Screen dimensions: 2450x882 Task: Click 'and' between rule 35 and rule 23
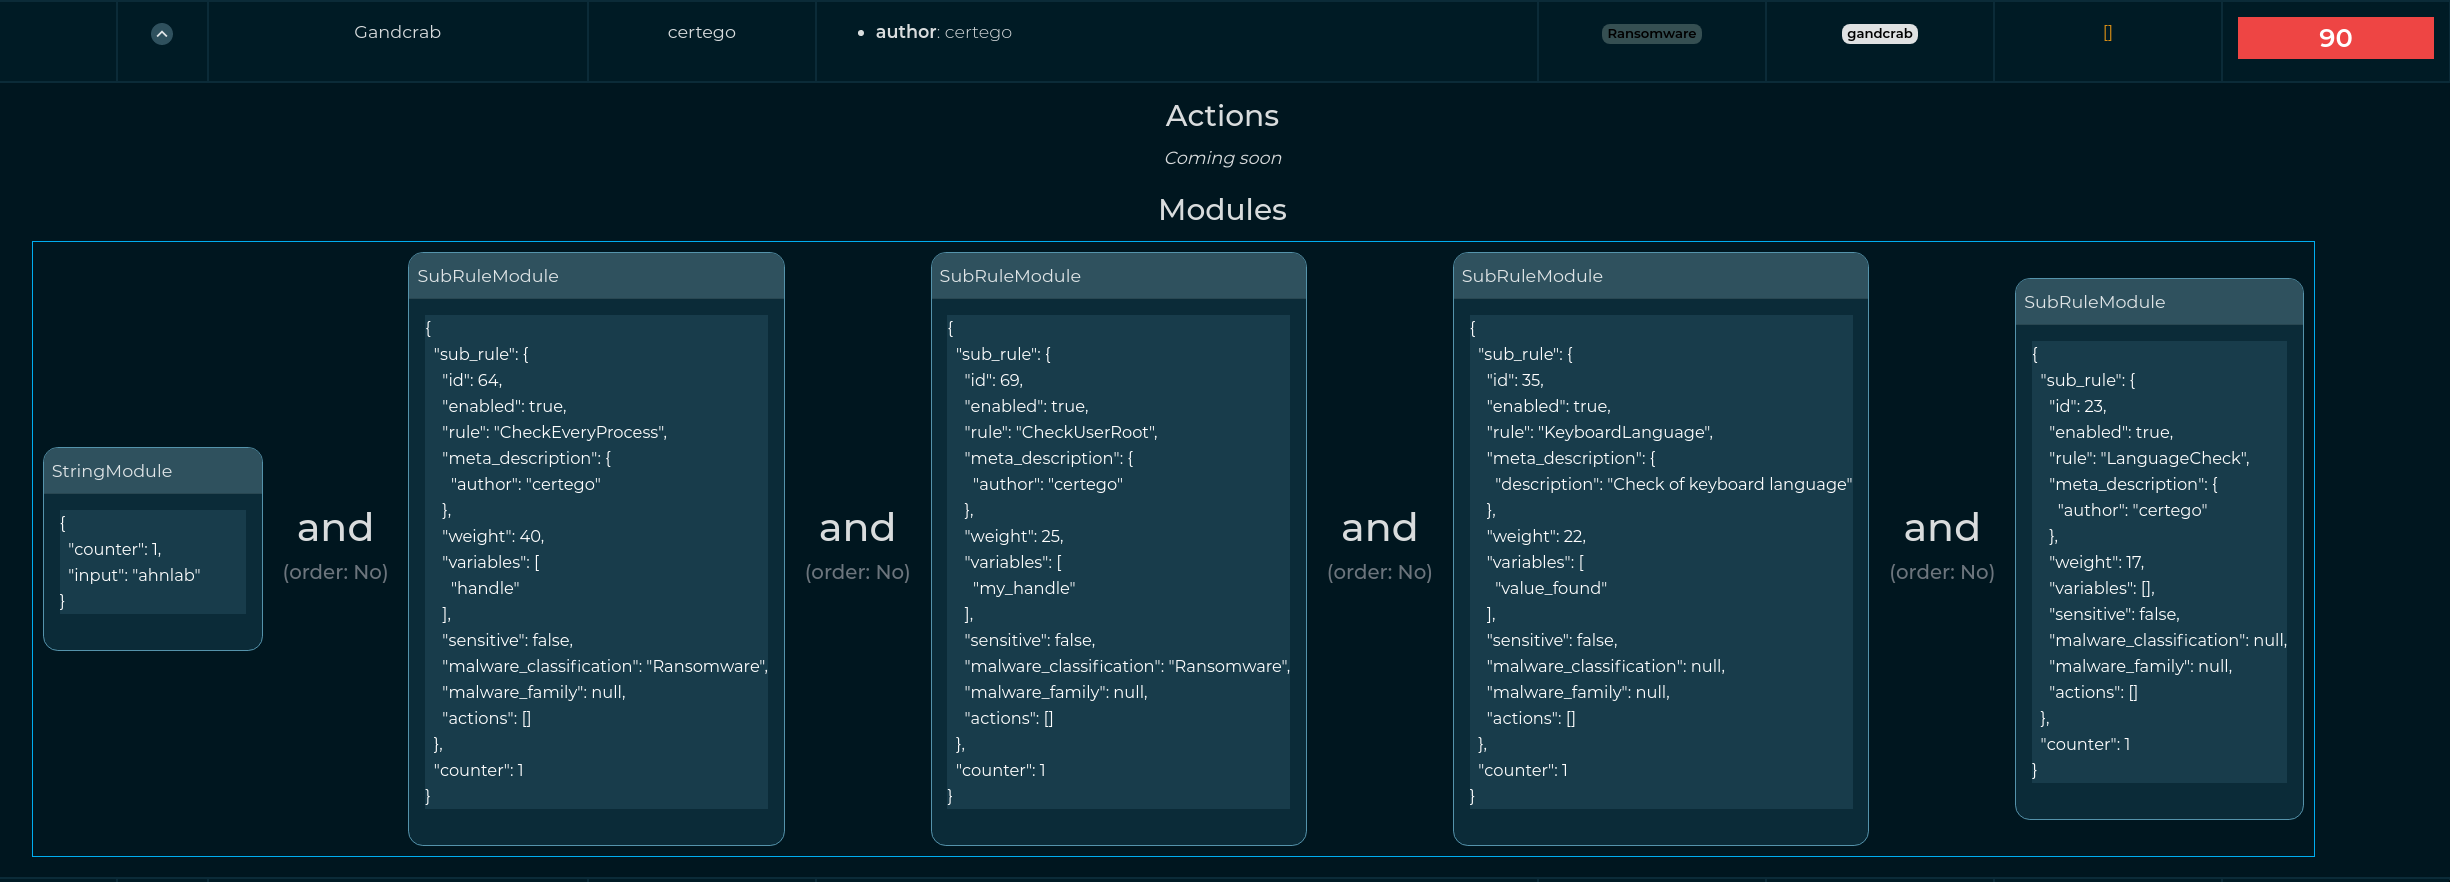click(1942, 528)
